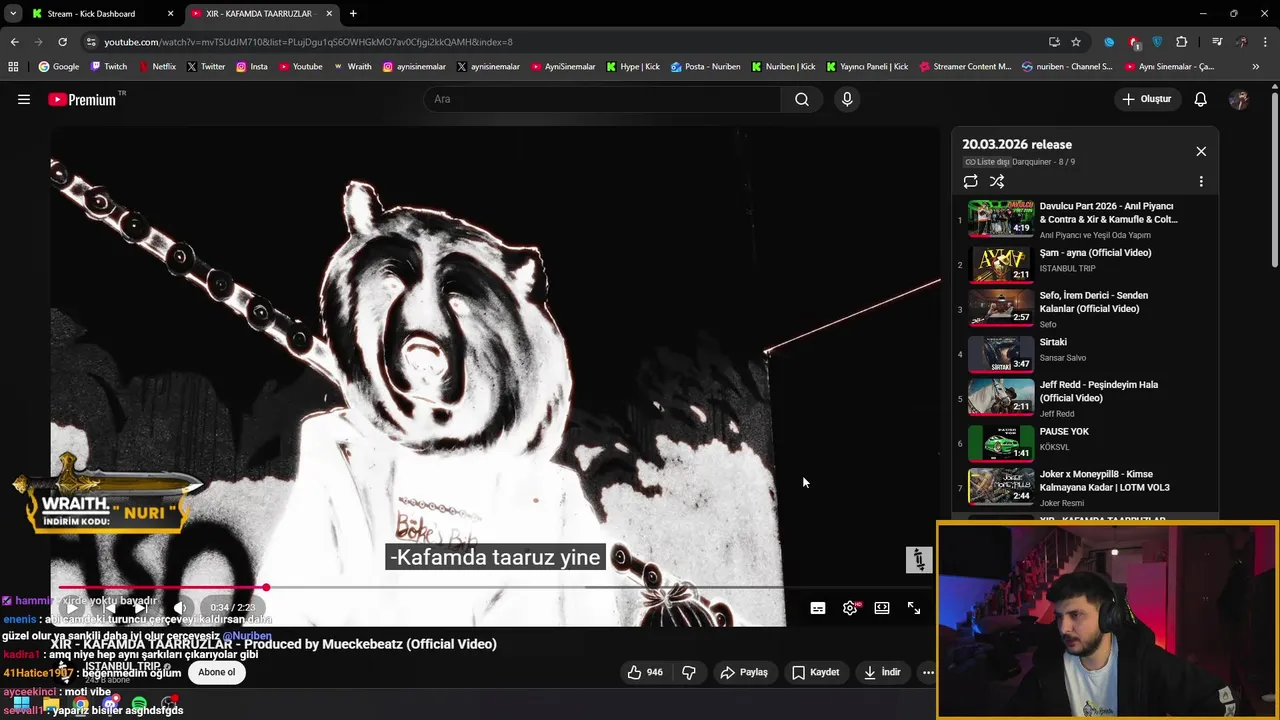Image resolution: width=1280 pixels, height=720 pixels.
Task: Toggle playlist shuffle
Action: coord(997,181)
